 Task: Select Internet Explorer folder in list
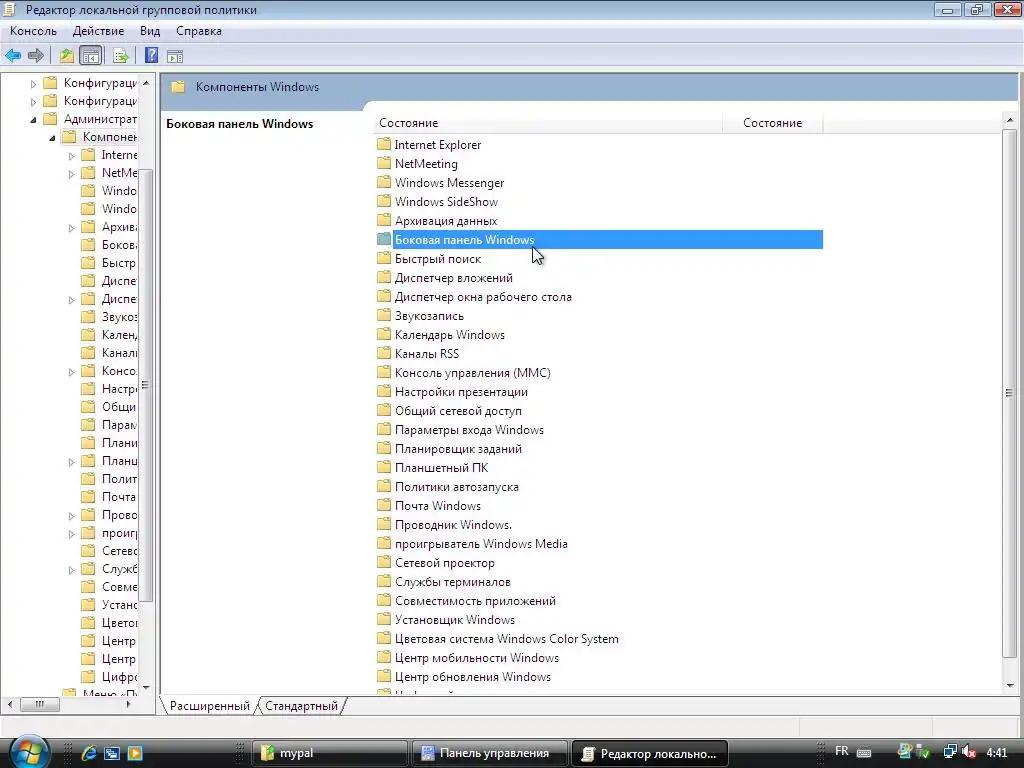pyautogui.click(x=429, y=145)
